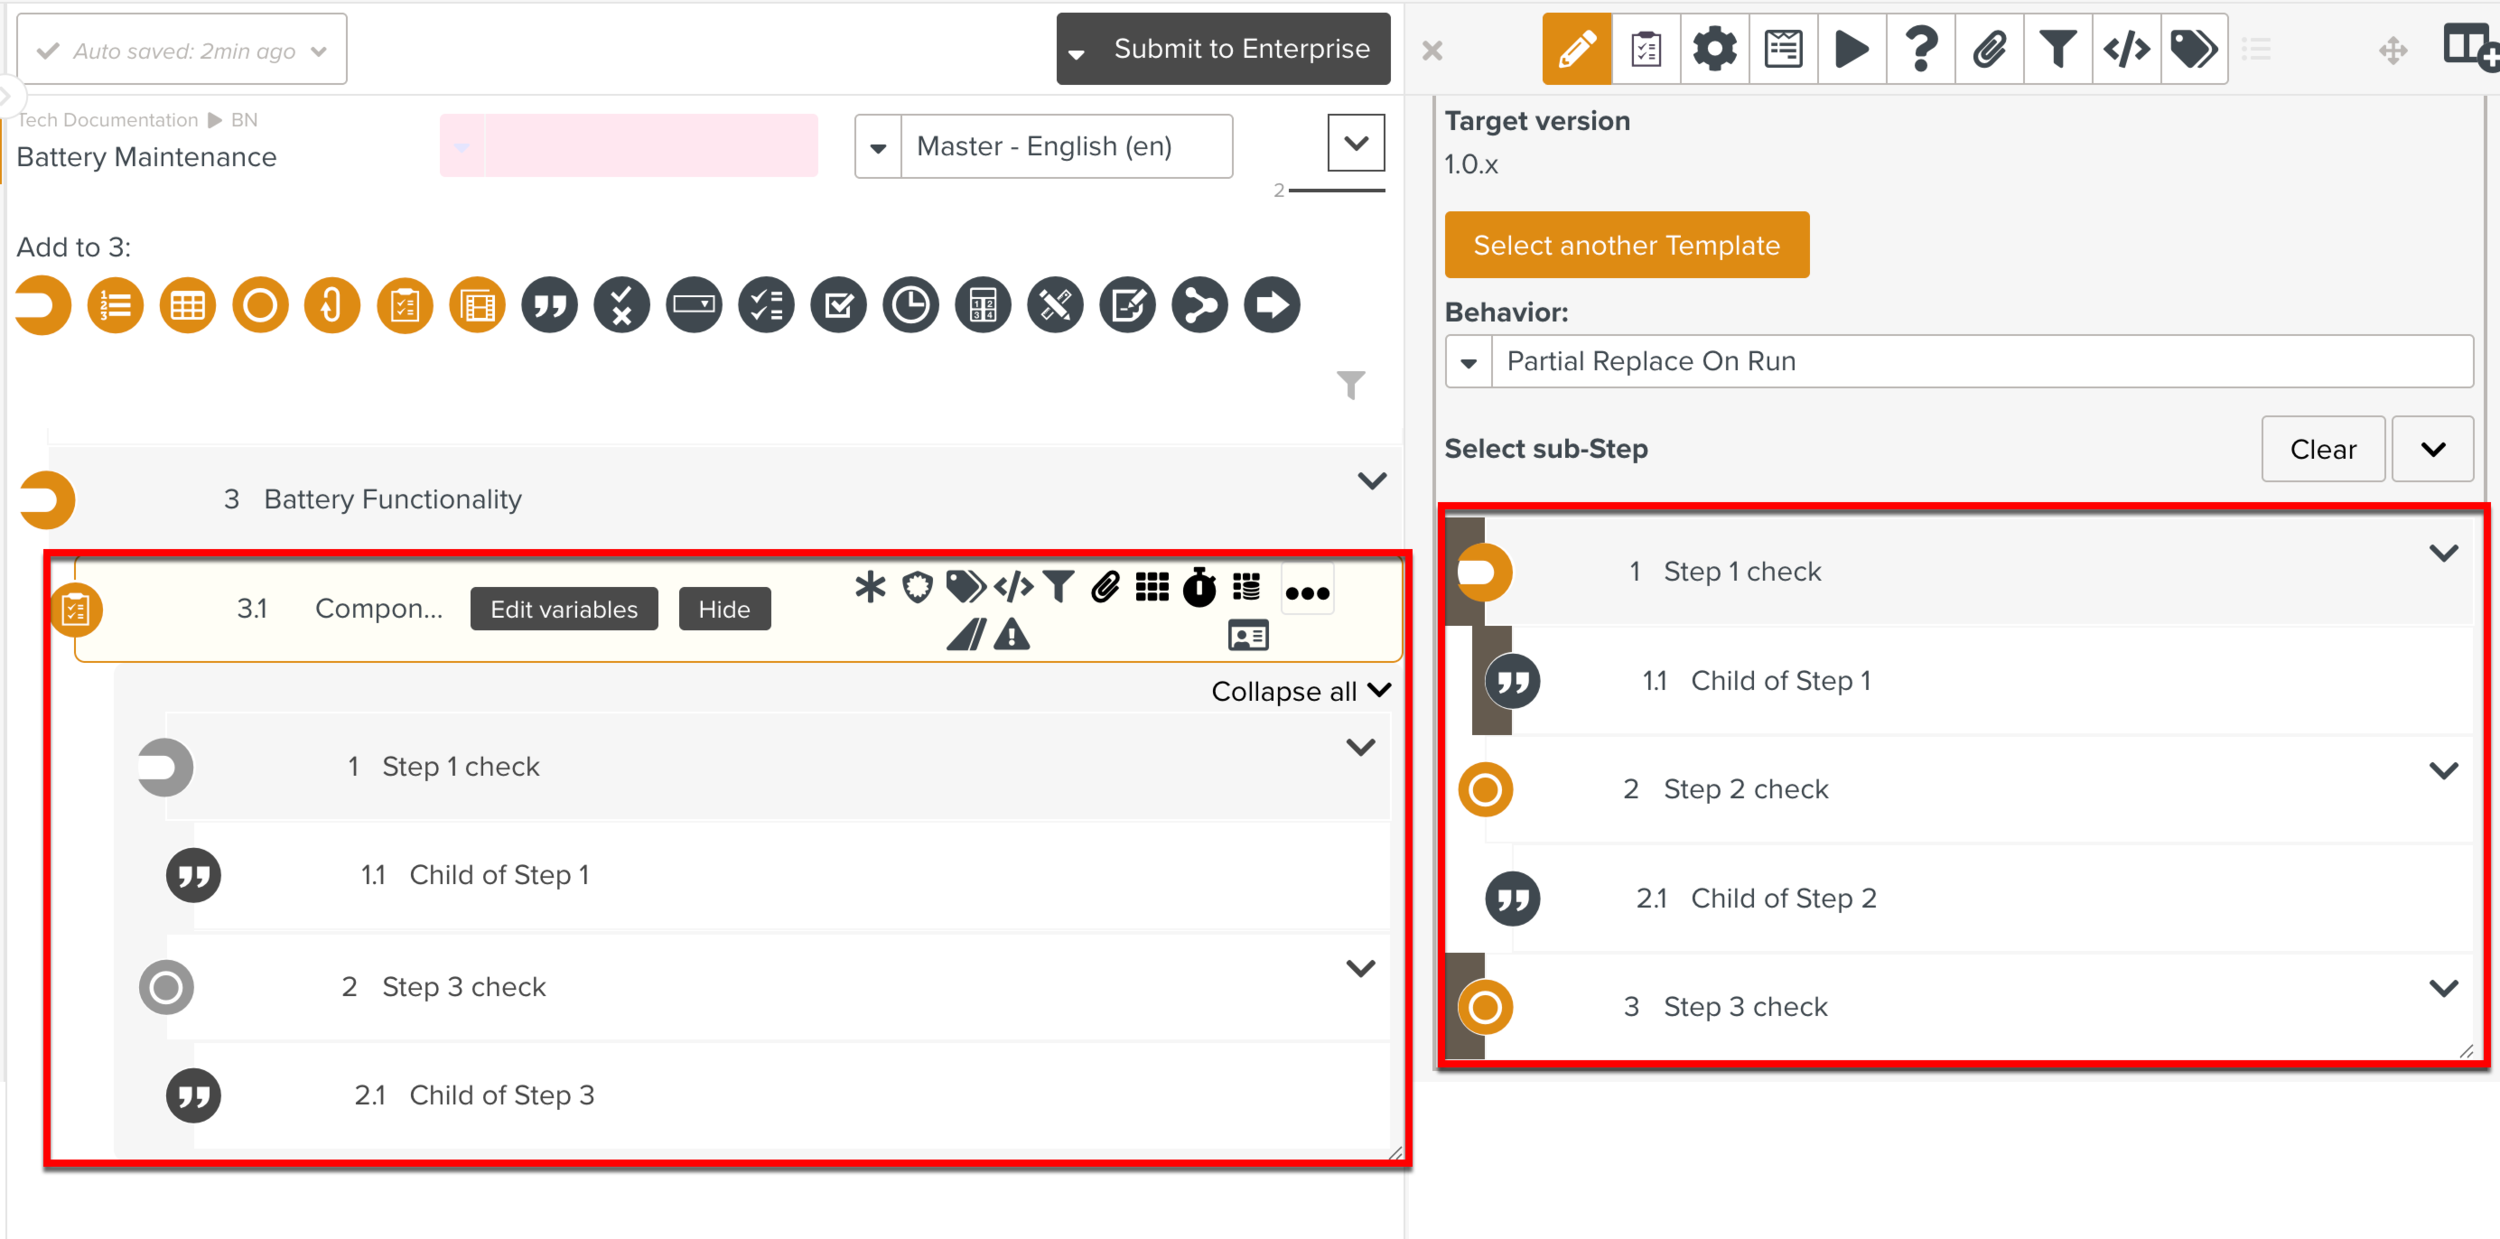The height and width of the screenshot is (1239, 2500).
Task: Open the checklist tab beside the pencil tab
Action: 1645,48
